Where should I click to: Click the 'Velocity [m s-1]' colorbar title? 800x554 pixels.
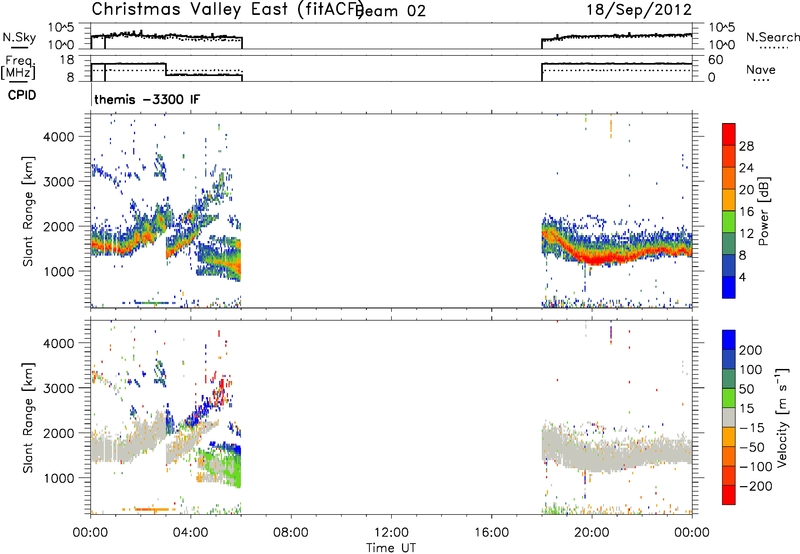pyautogui.click(x=782, y=417)
